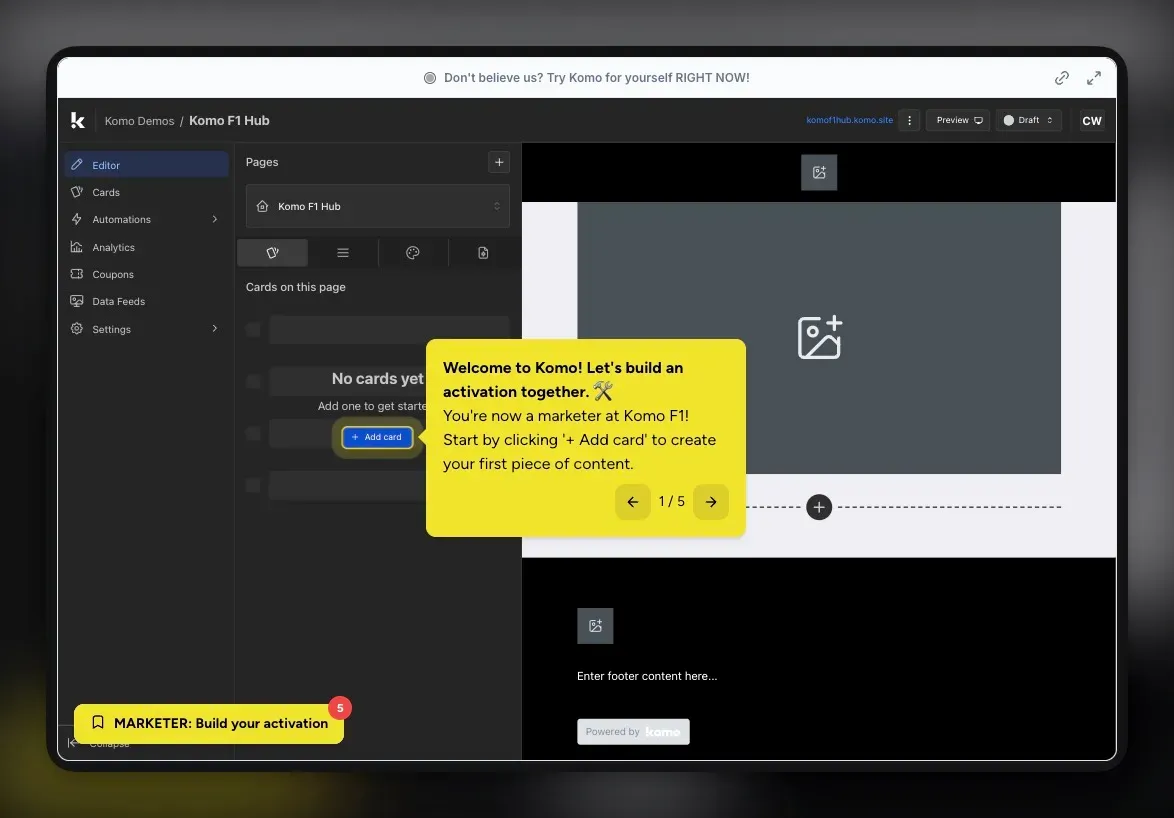Go to previous tour step arrow
This screenshot has height=818, width=1174.
632,502
